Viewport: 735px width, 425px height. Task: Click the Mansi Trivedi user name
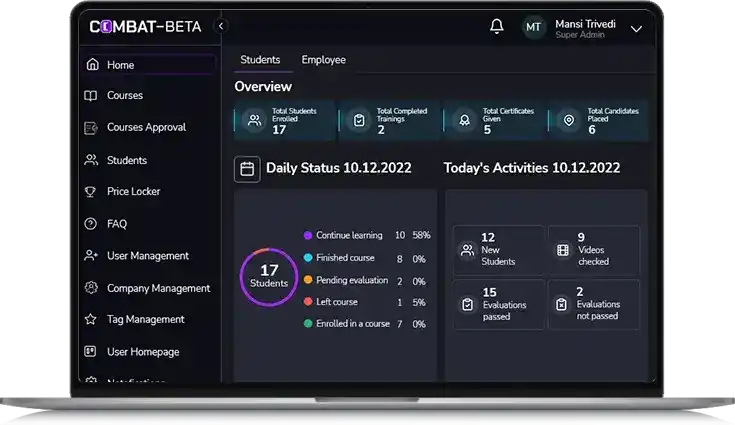585,24
